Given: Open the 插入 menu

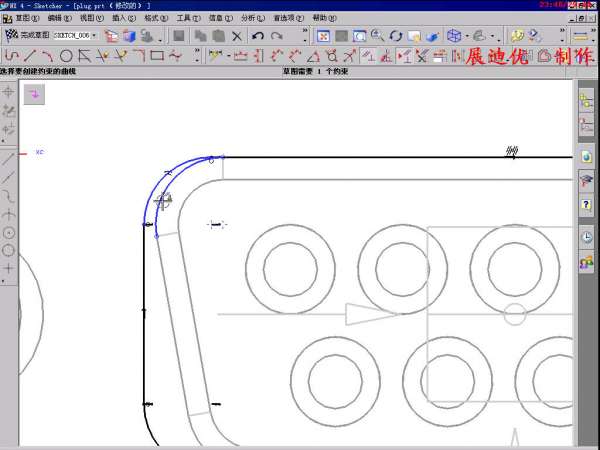Looking at the screenshot, I should 124,18.
